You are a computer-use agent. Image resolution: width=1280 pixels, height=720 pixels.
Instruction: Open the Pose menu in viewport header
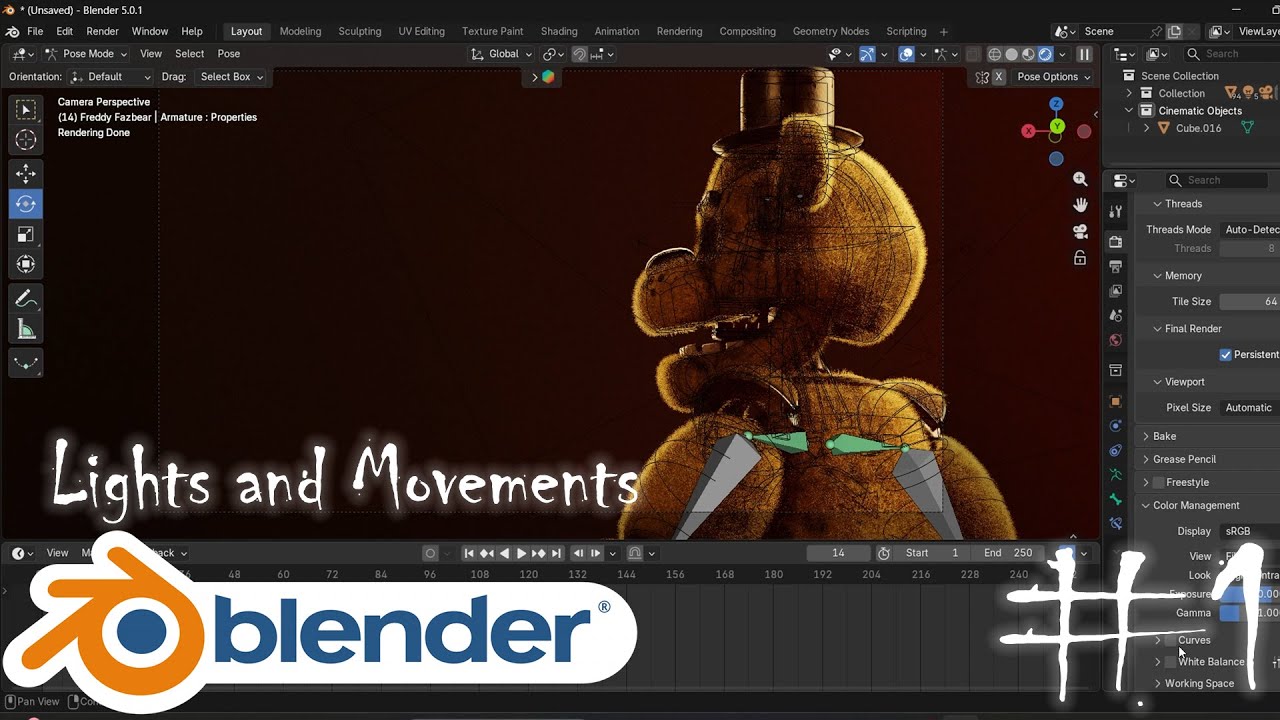(x=229, y=54)
